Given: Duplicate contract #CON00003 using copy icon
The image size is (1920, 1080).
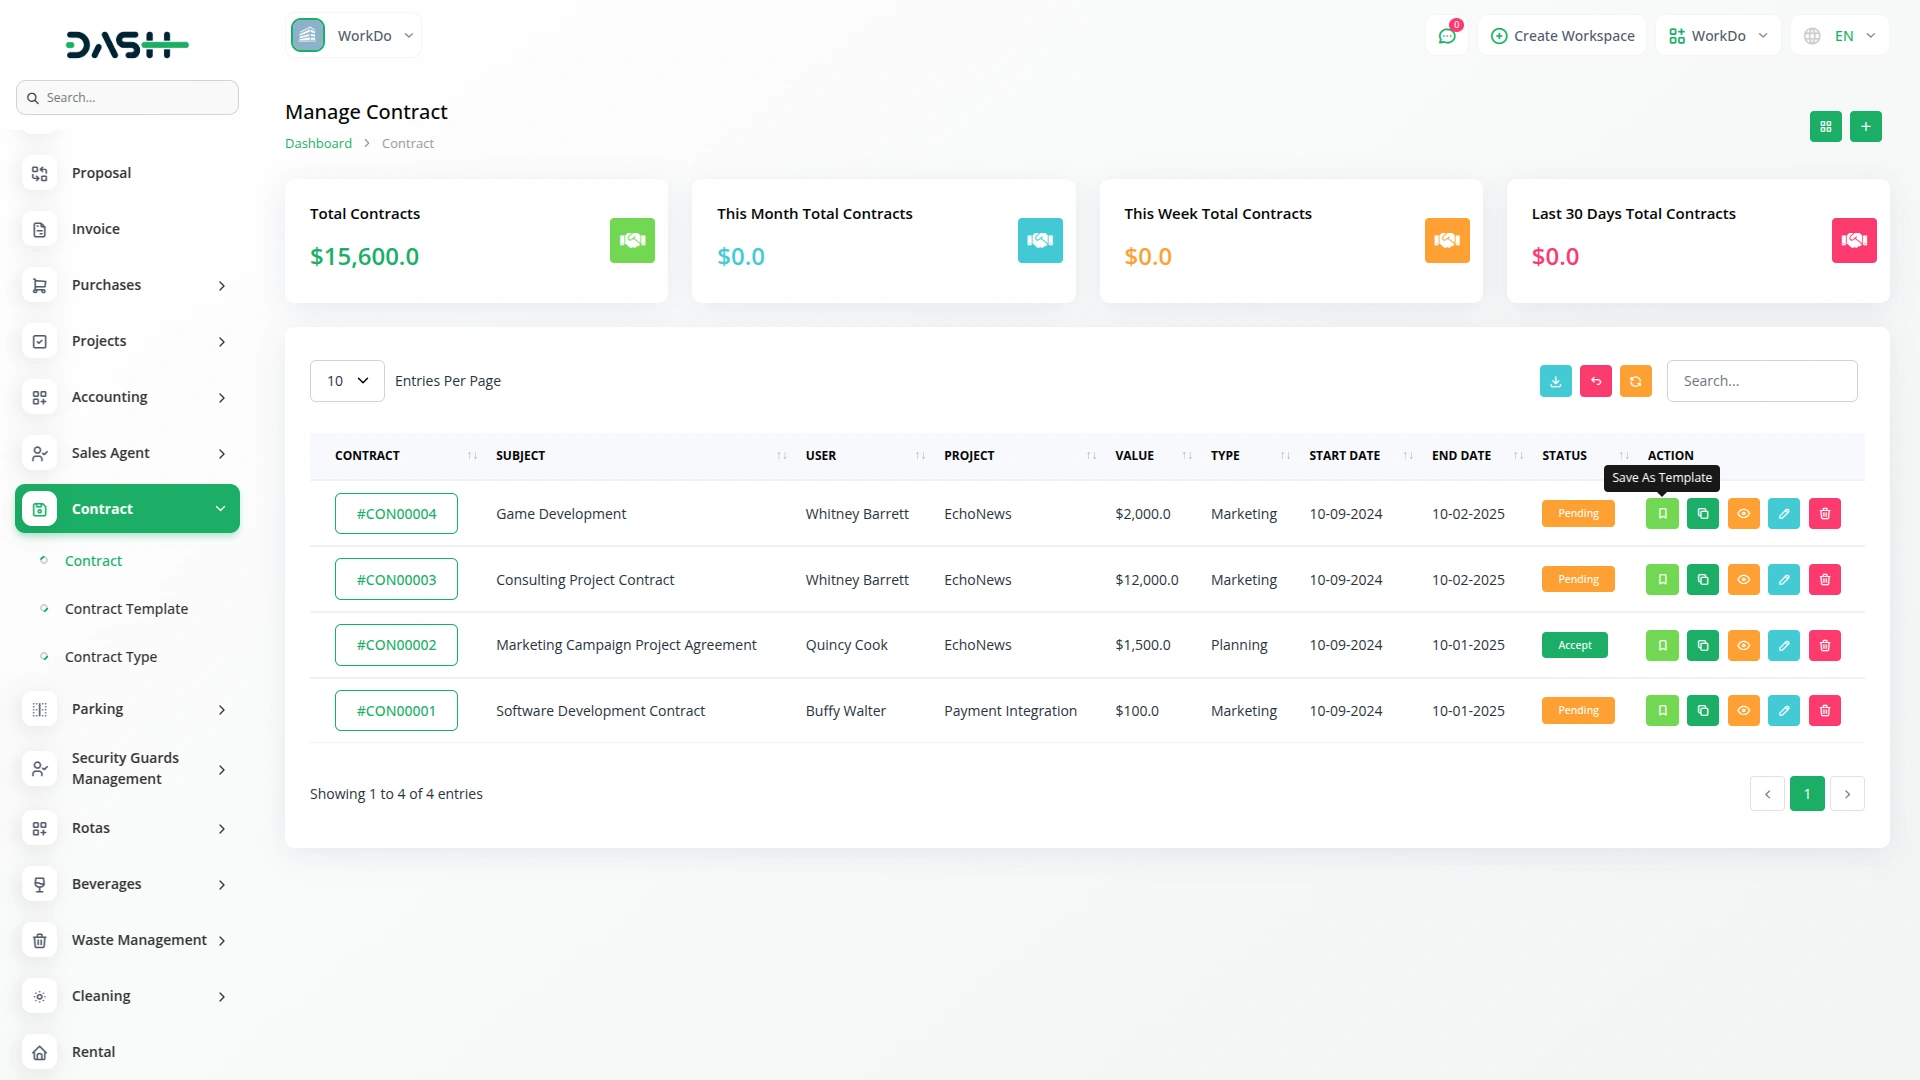Looking at the screenshot, I should point(1702,580).
